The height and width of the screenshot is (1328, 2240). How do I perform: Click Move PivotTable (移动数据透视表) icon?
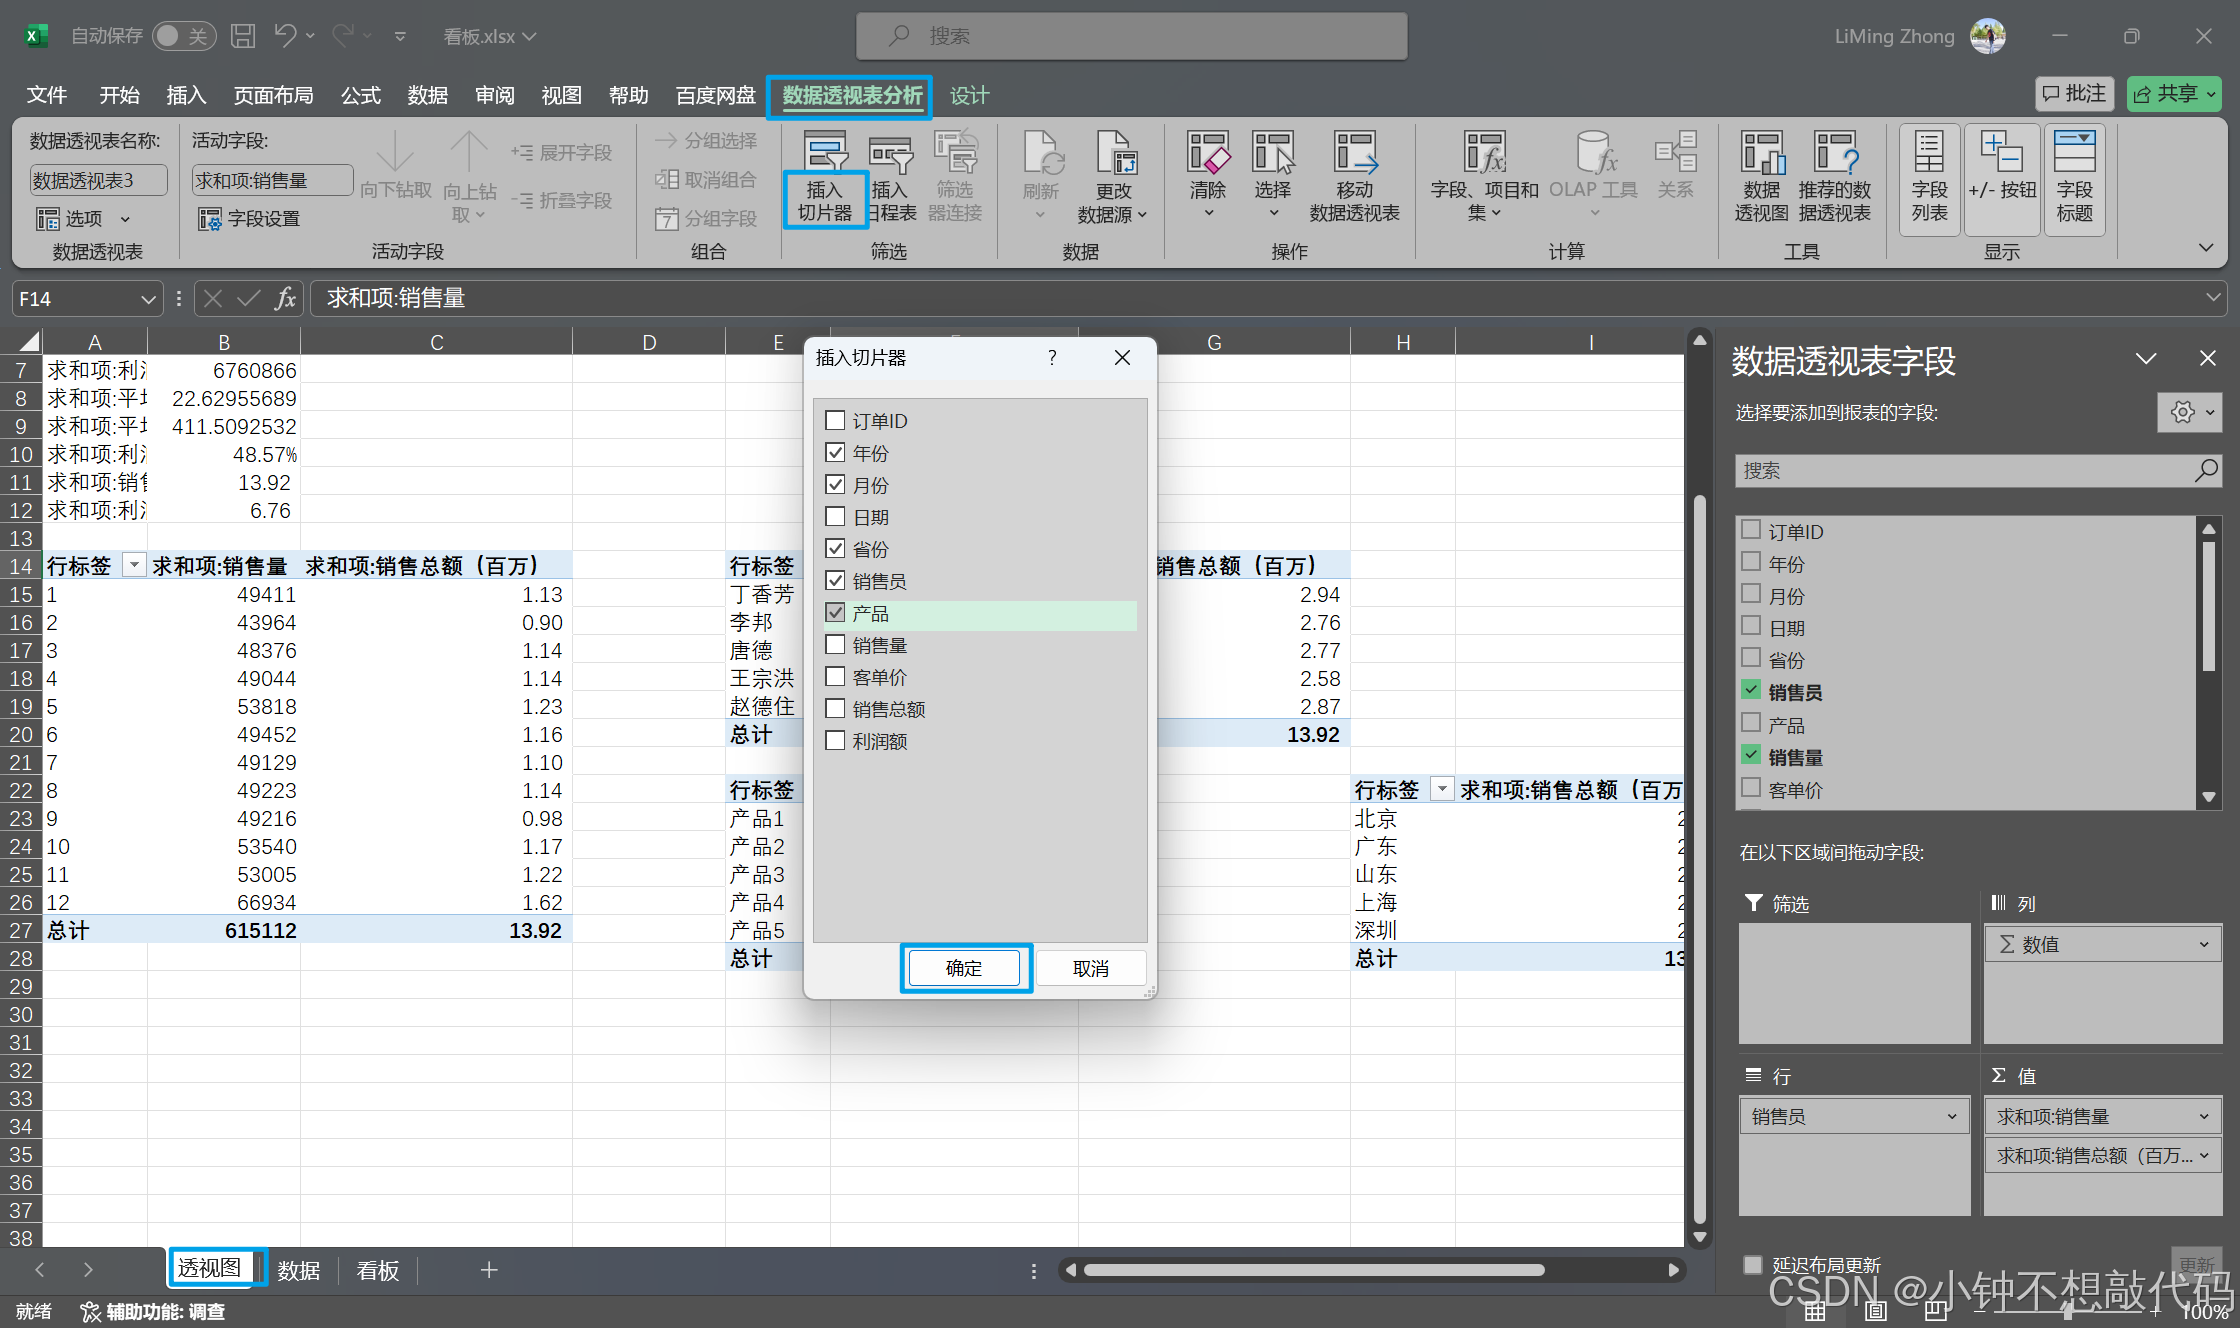pyautogui.click(x=1355, y=177)
